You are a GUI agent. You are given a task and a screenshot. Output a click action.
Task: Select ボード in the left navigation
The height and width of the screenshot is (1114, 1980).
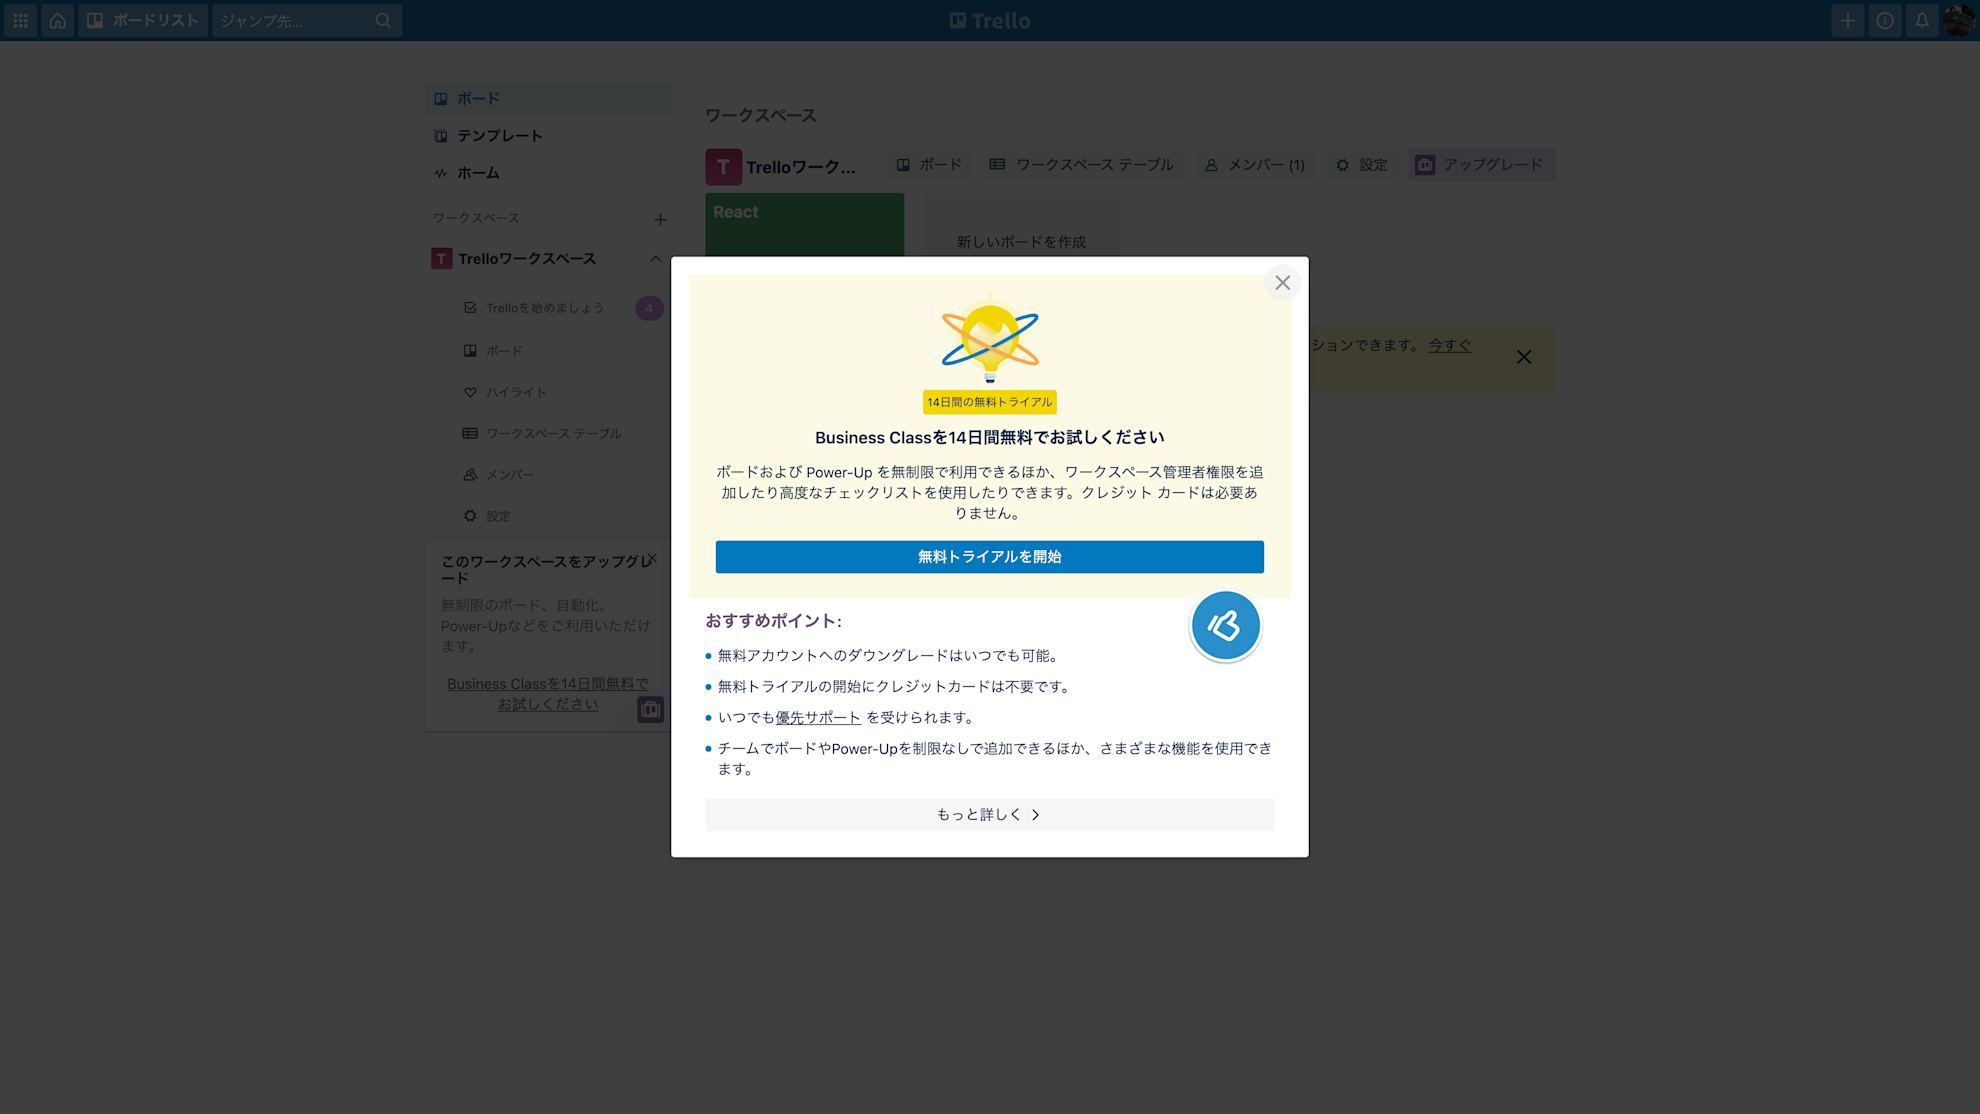click(548, 98)
